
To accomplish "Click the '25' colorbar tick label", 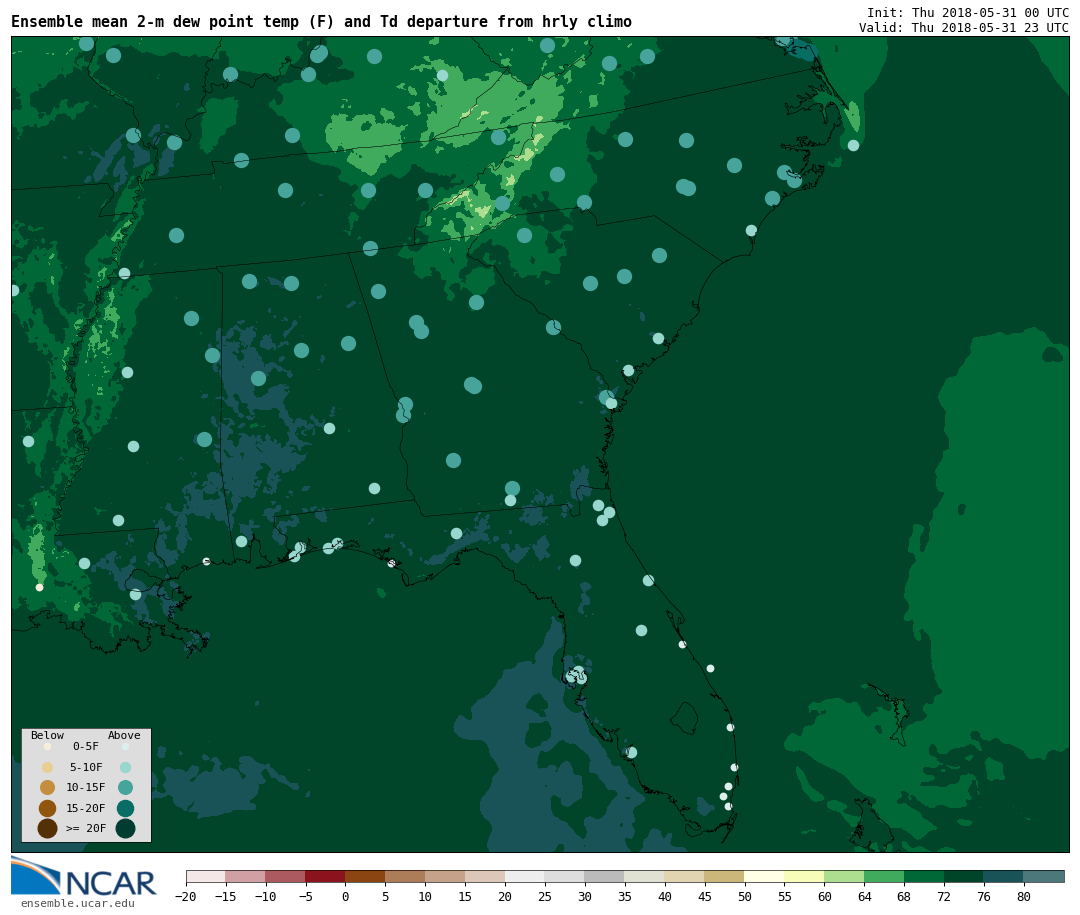I will coord(545,896).
